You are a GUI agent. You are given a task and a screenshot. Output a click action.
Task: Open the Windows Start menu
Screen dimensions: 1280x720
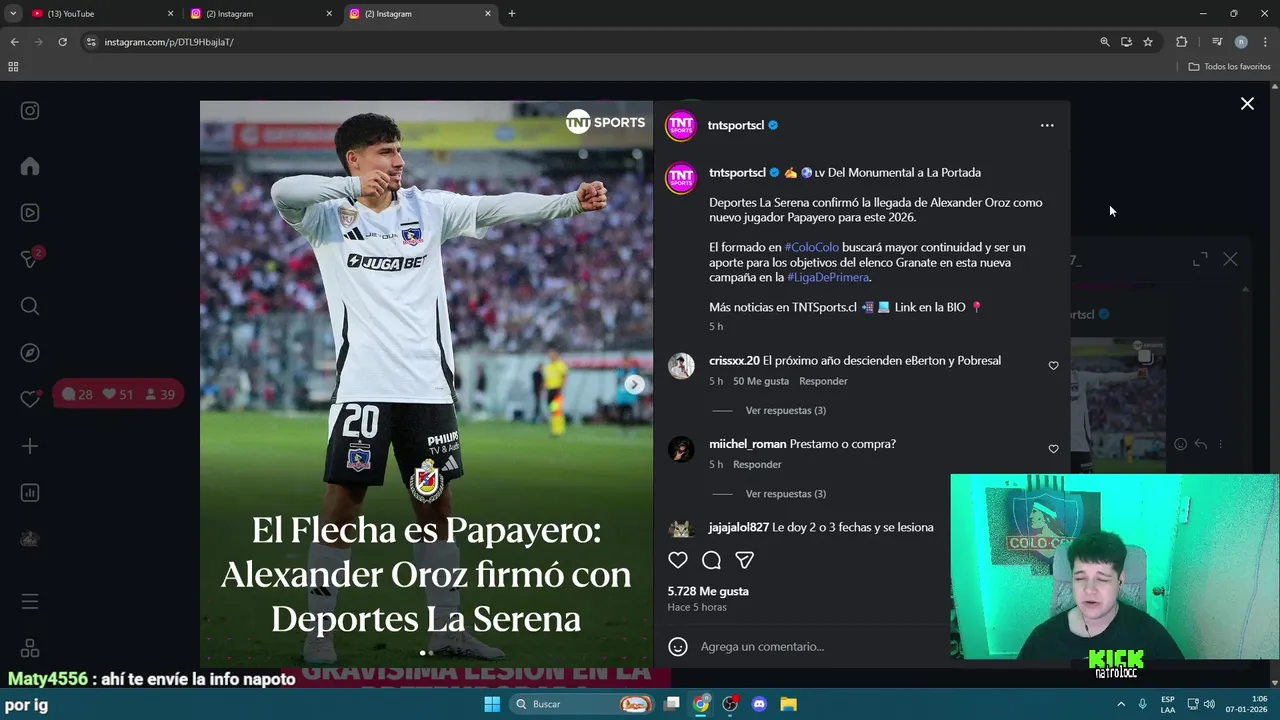(x=492, y=704)
